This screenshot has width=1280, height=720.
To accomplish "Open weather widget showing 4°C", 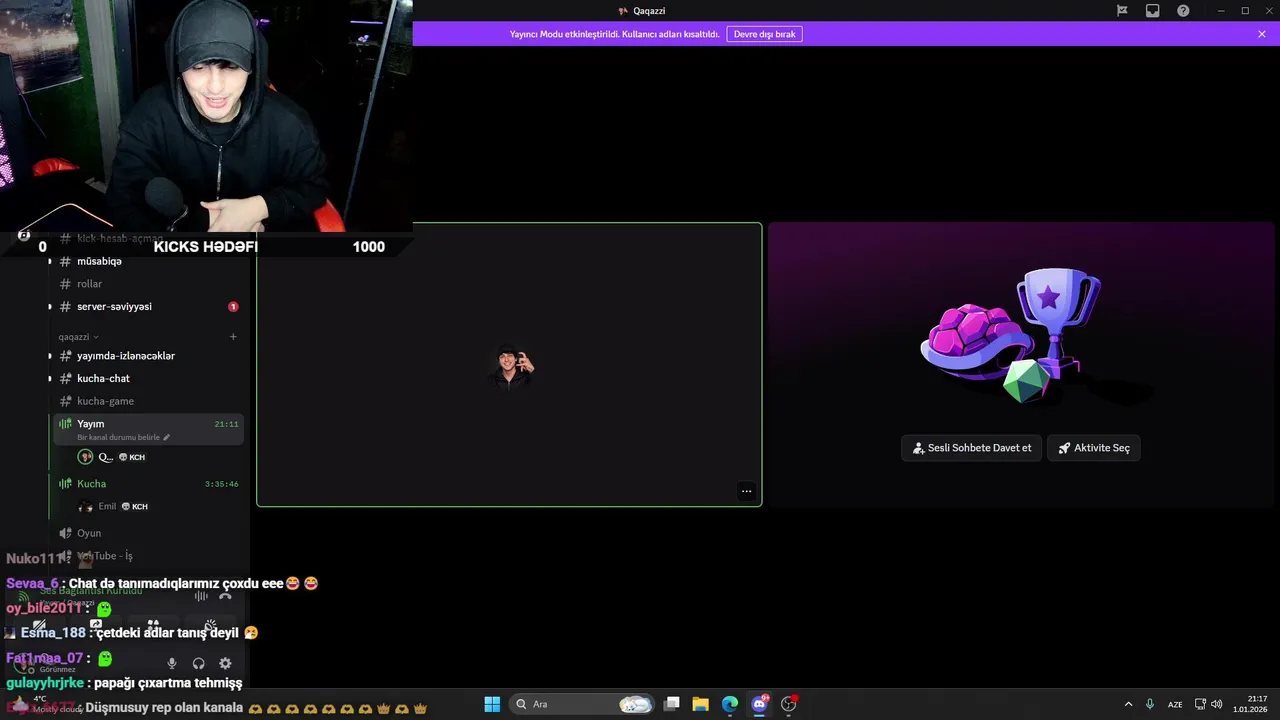I will click(x=45, y=704).
